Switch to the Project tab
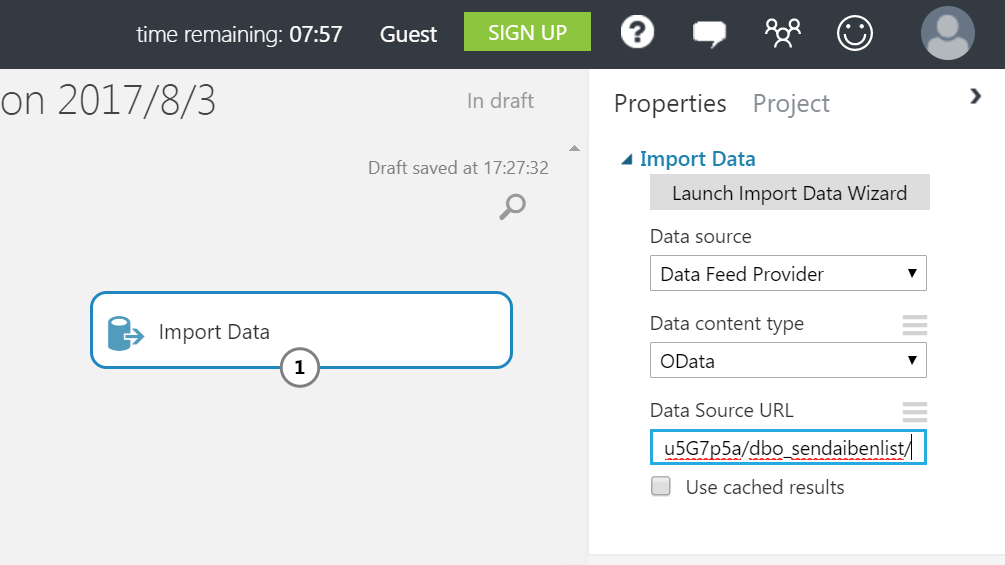The image size is (1005, 565). [x=791, y=104]
